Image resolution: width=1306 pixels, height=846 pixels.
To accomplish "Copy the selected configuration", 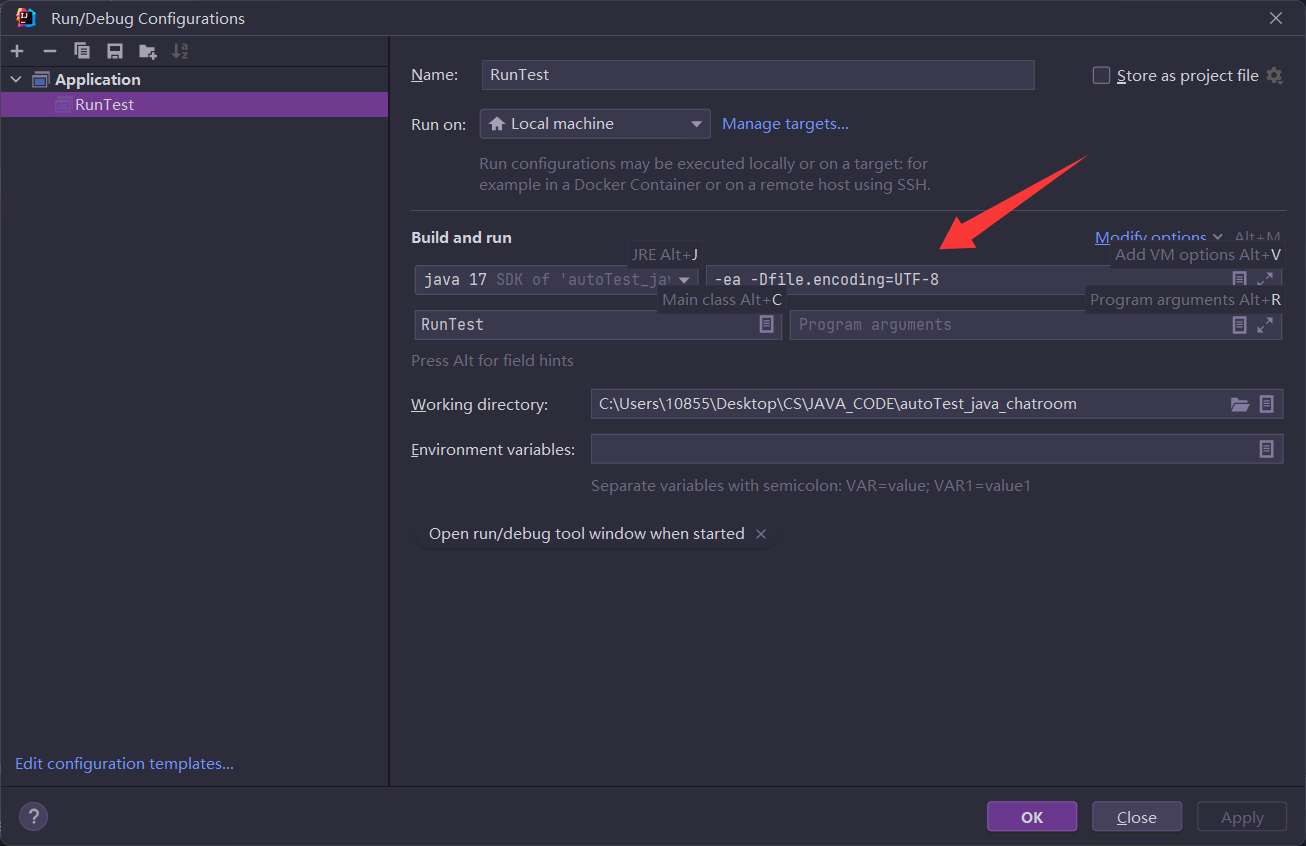I will pos(82,51).
